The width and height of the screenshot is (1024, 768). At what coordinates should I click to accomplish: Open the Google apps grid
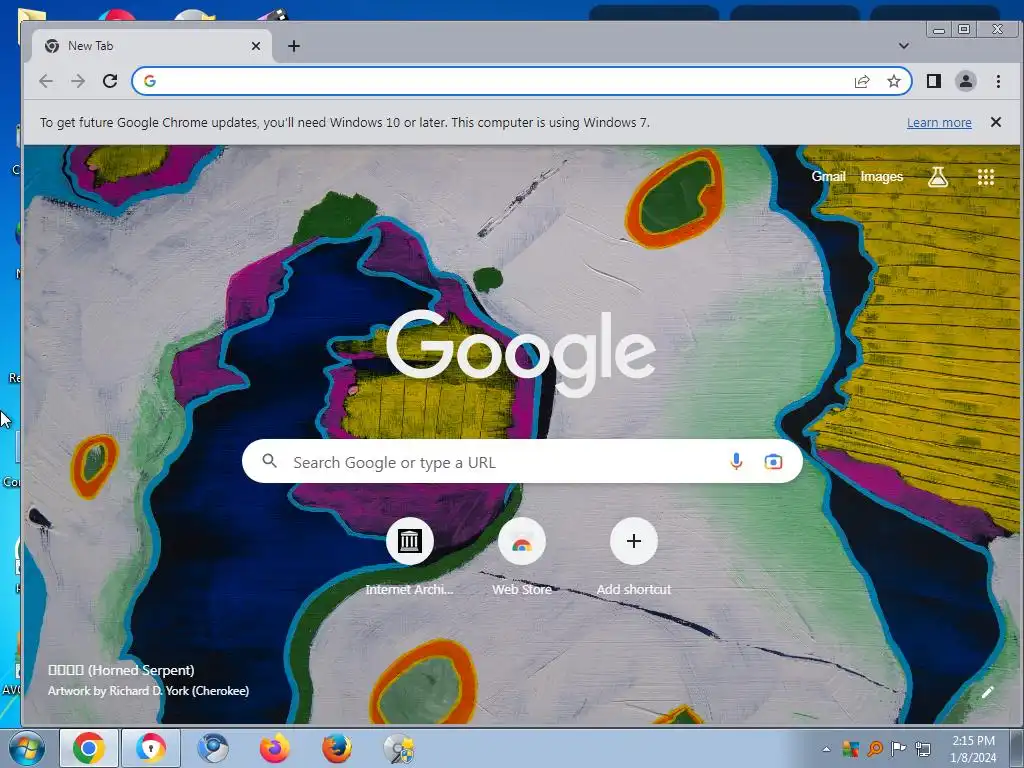985,176
